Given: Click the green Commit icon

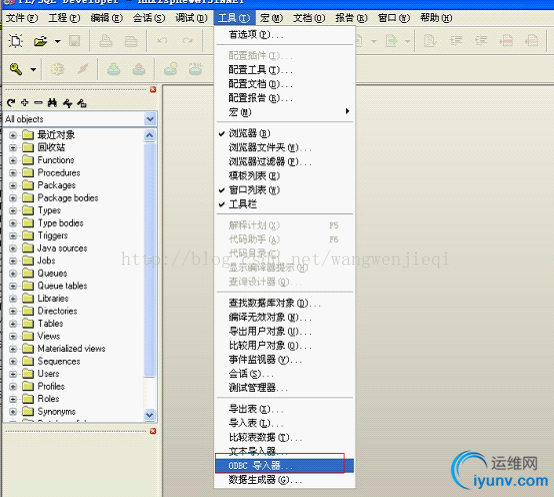Looking at the screenshot, I should point(114,69).
